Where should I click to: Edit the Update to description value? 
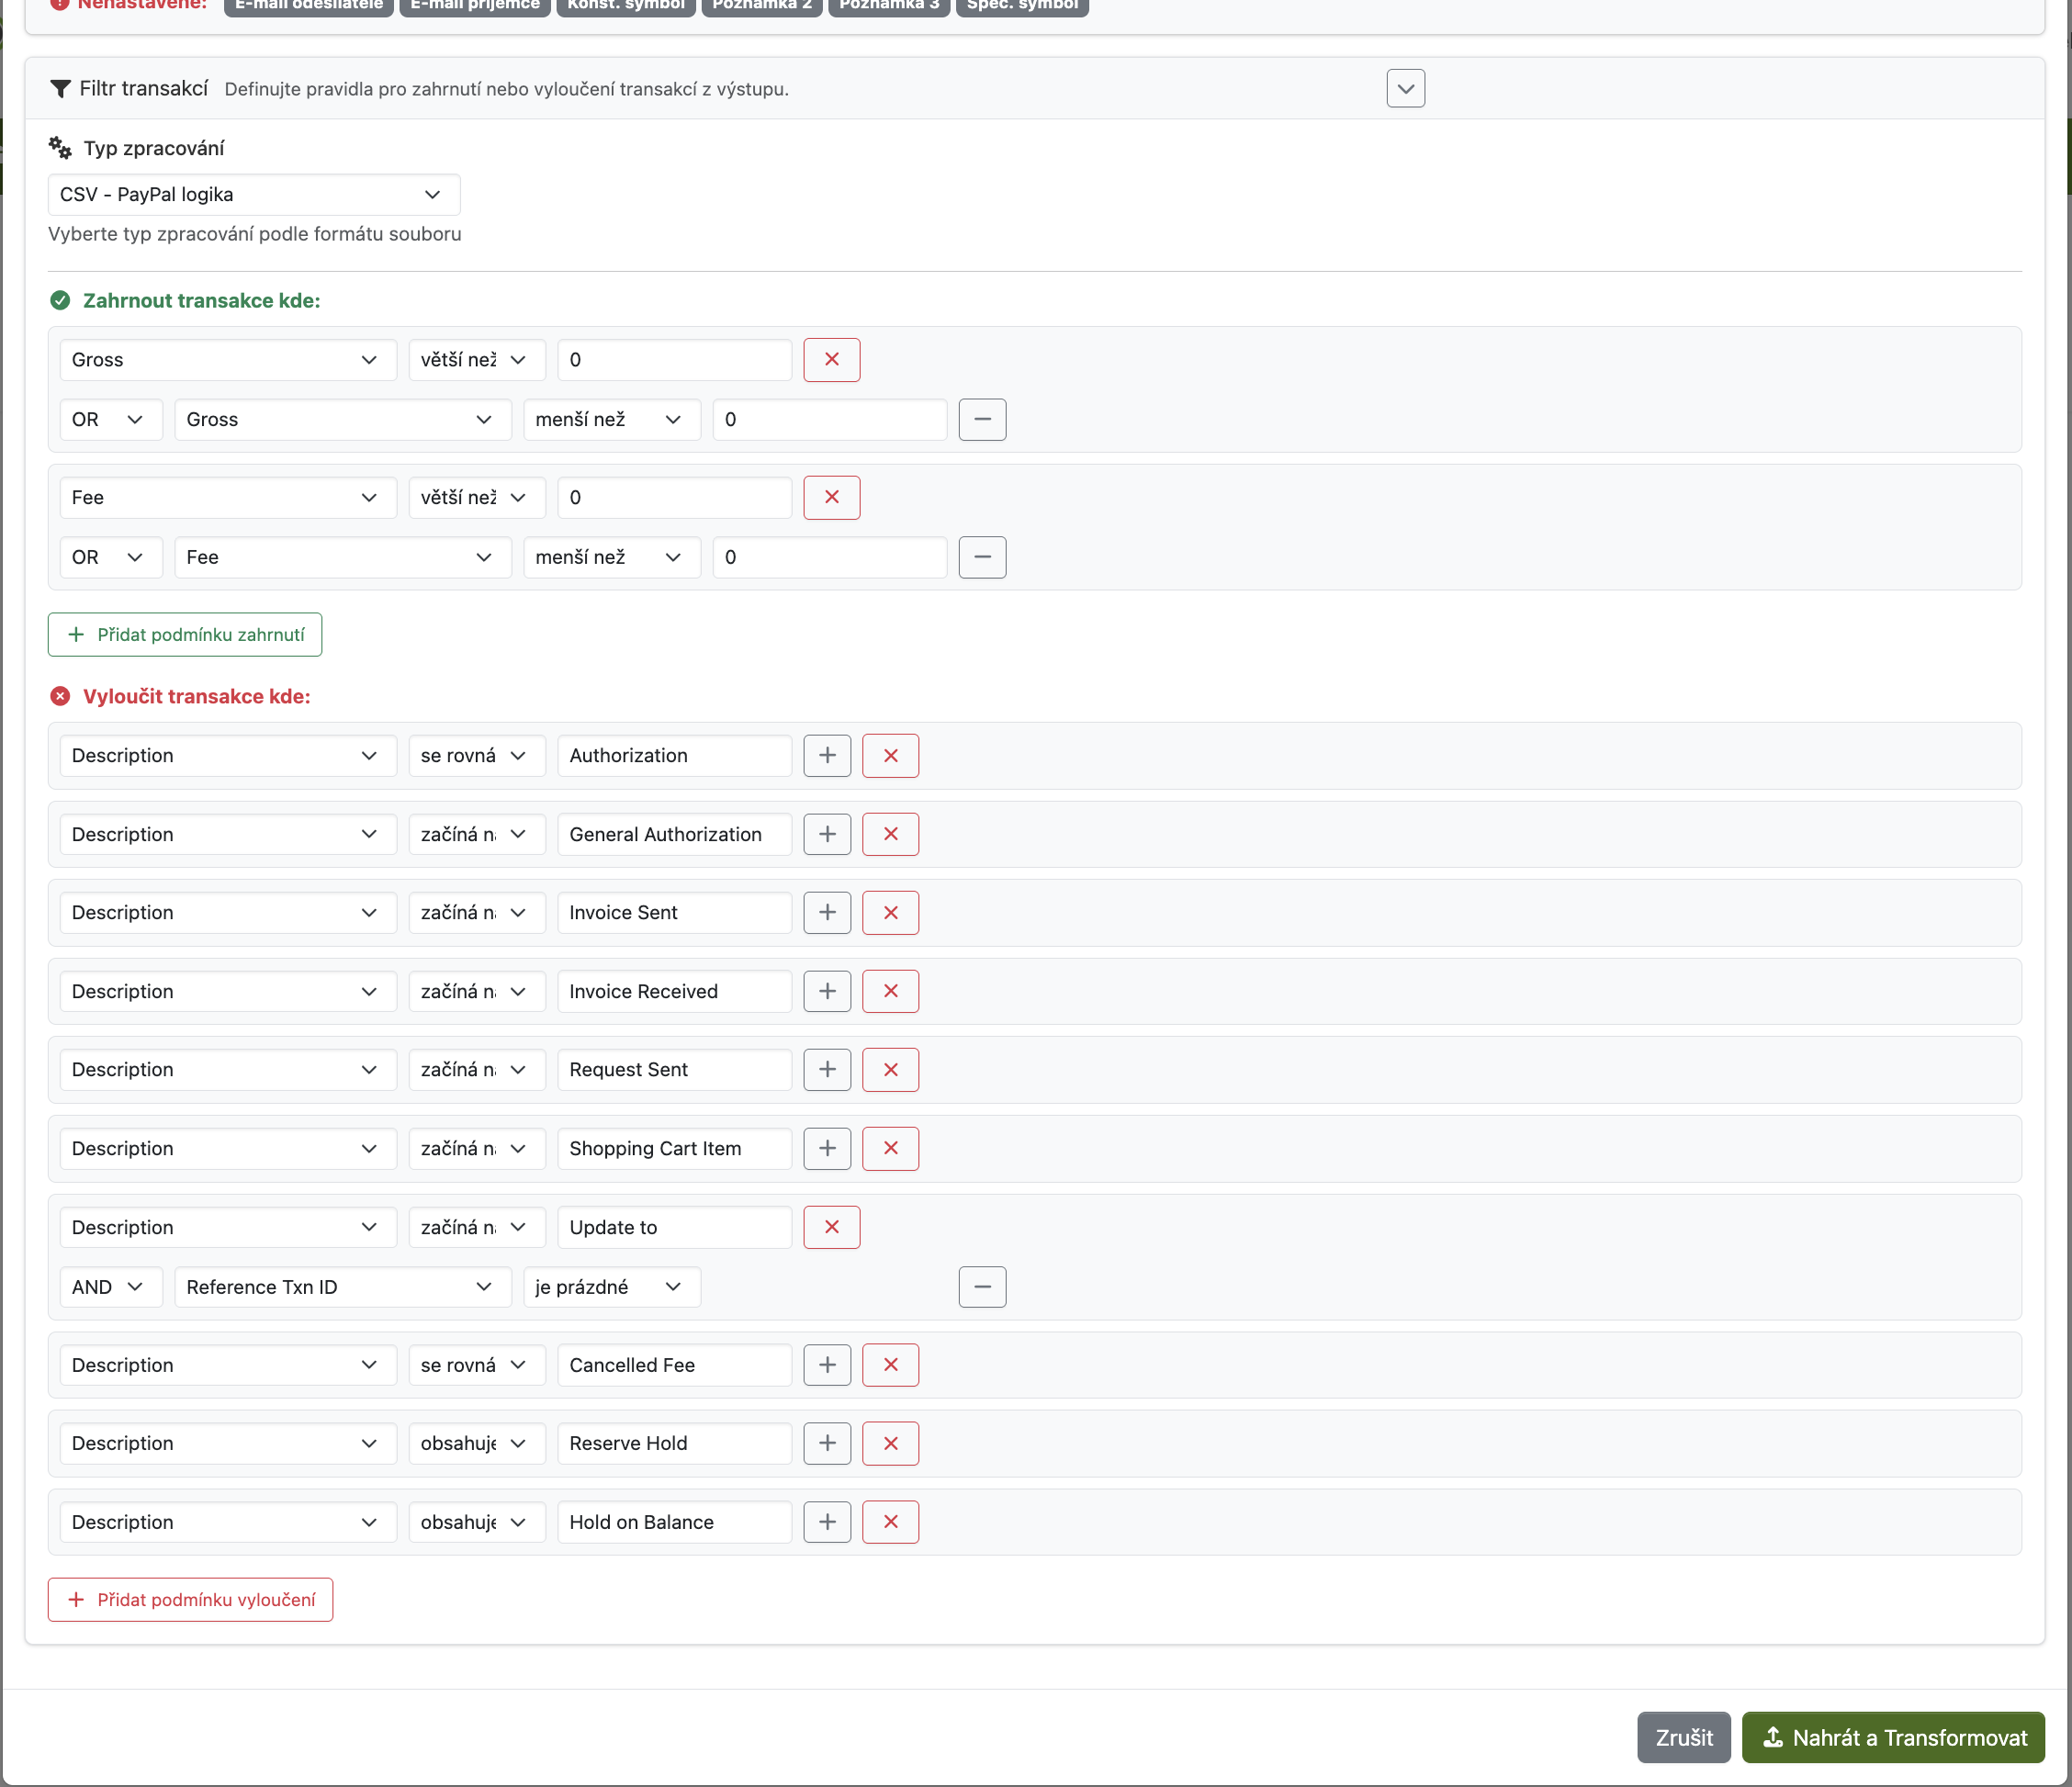tap(674, 1227)
